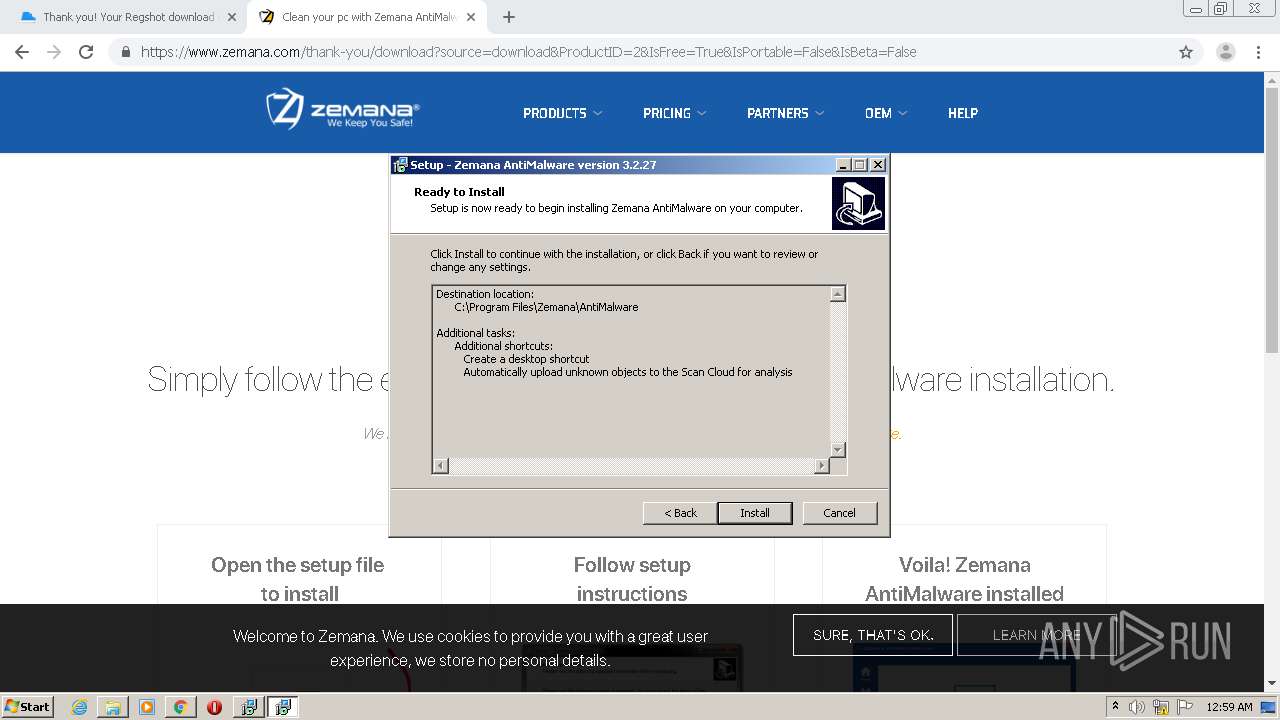Viewport: 1280px width, 720px height.
Task: Launch Internet Explorer from taskbar
Action: (x=80, y=707)
